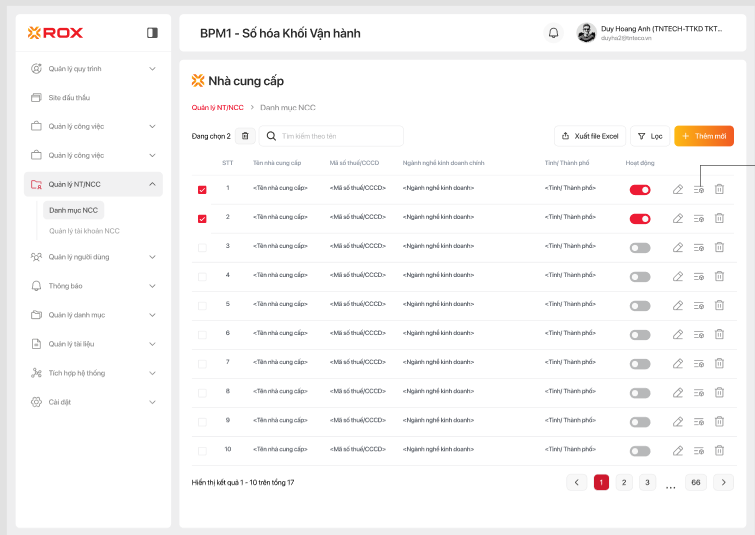Image resolution: width=755 pixels, height=535 pixels.
Task: Uncheck the checkbox for row 1
Action: pyautogui.click(x=202, y=189)
